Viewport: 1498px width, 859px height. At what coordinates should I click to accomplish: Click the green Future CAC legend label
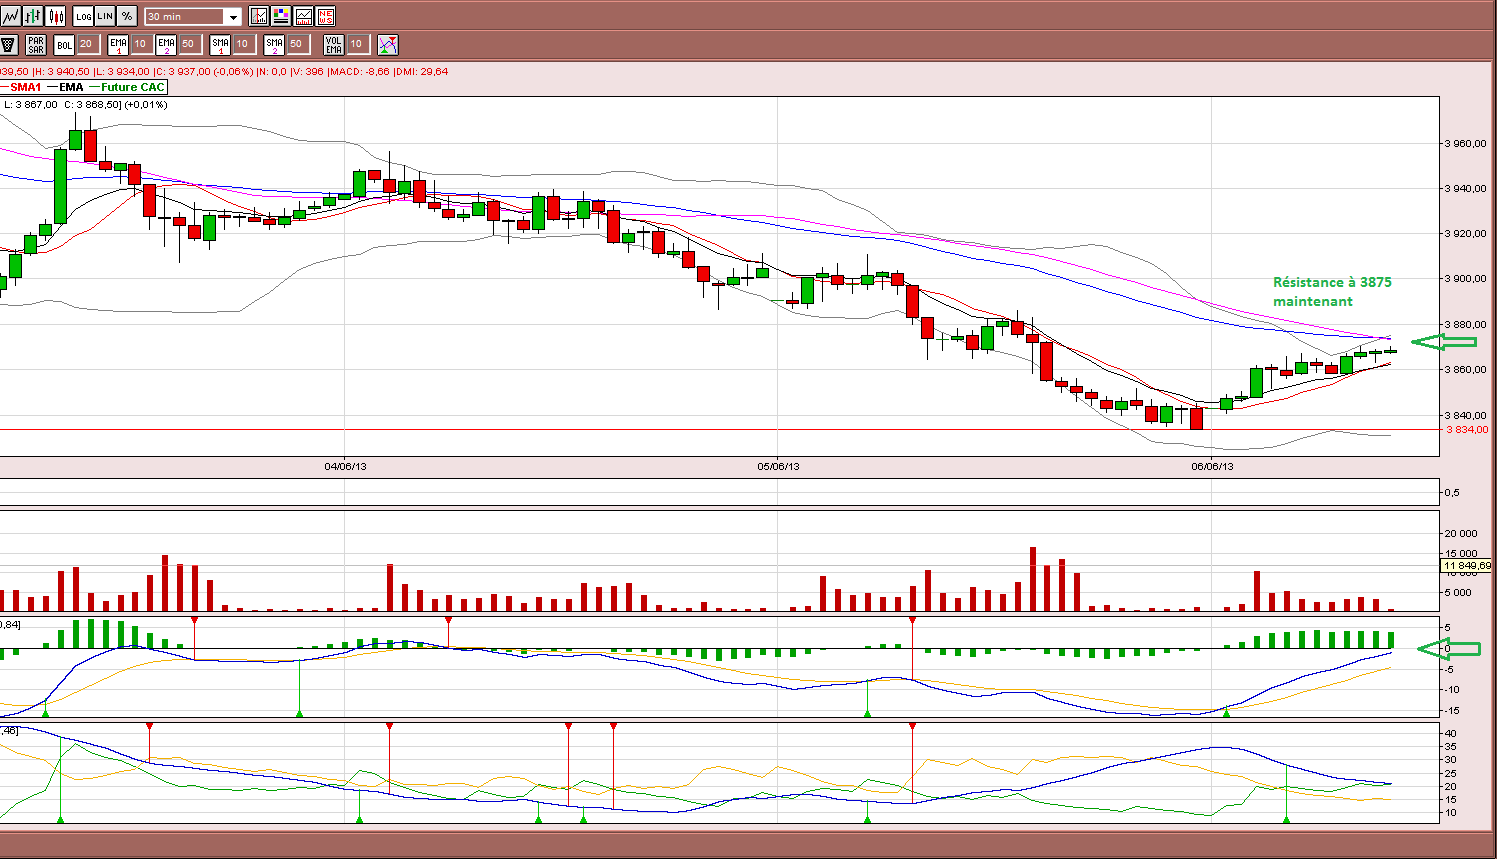tap(133, 87)
